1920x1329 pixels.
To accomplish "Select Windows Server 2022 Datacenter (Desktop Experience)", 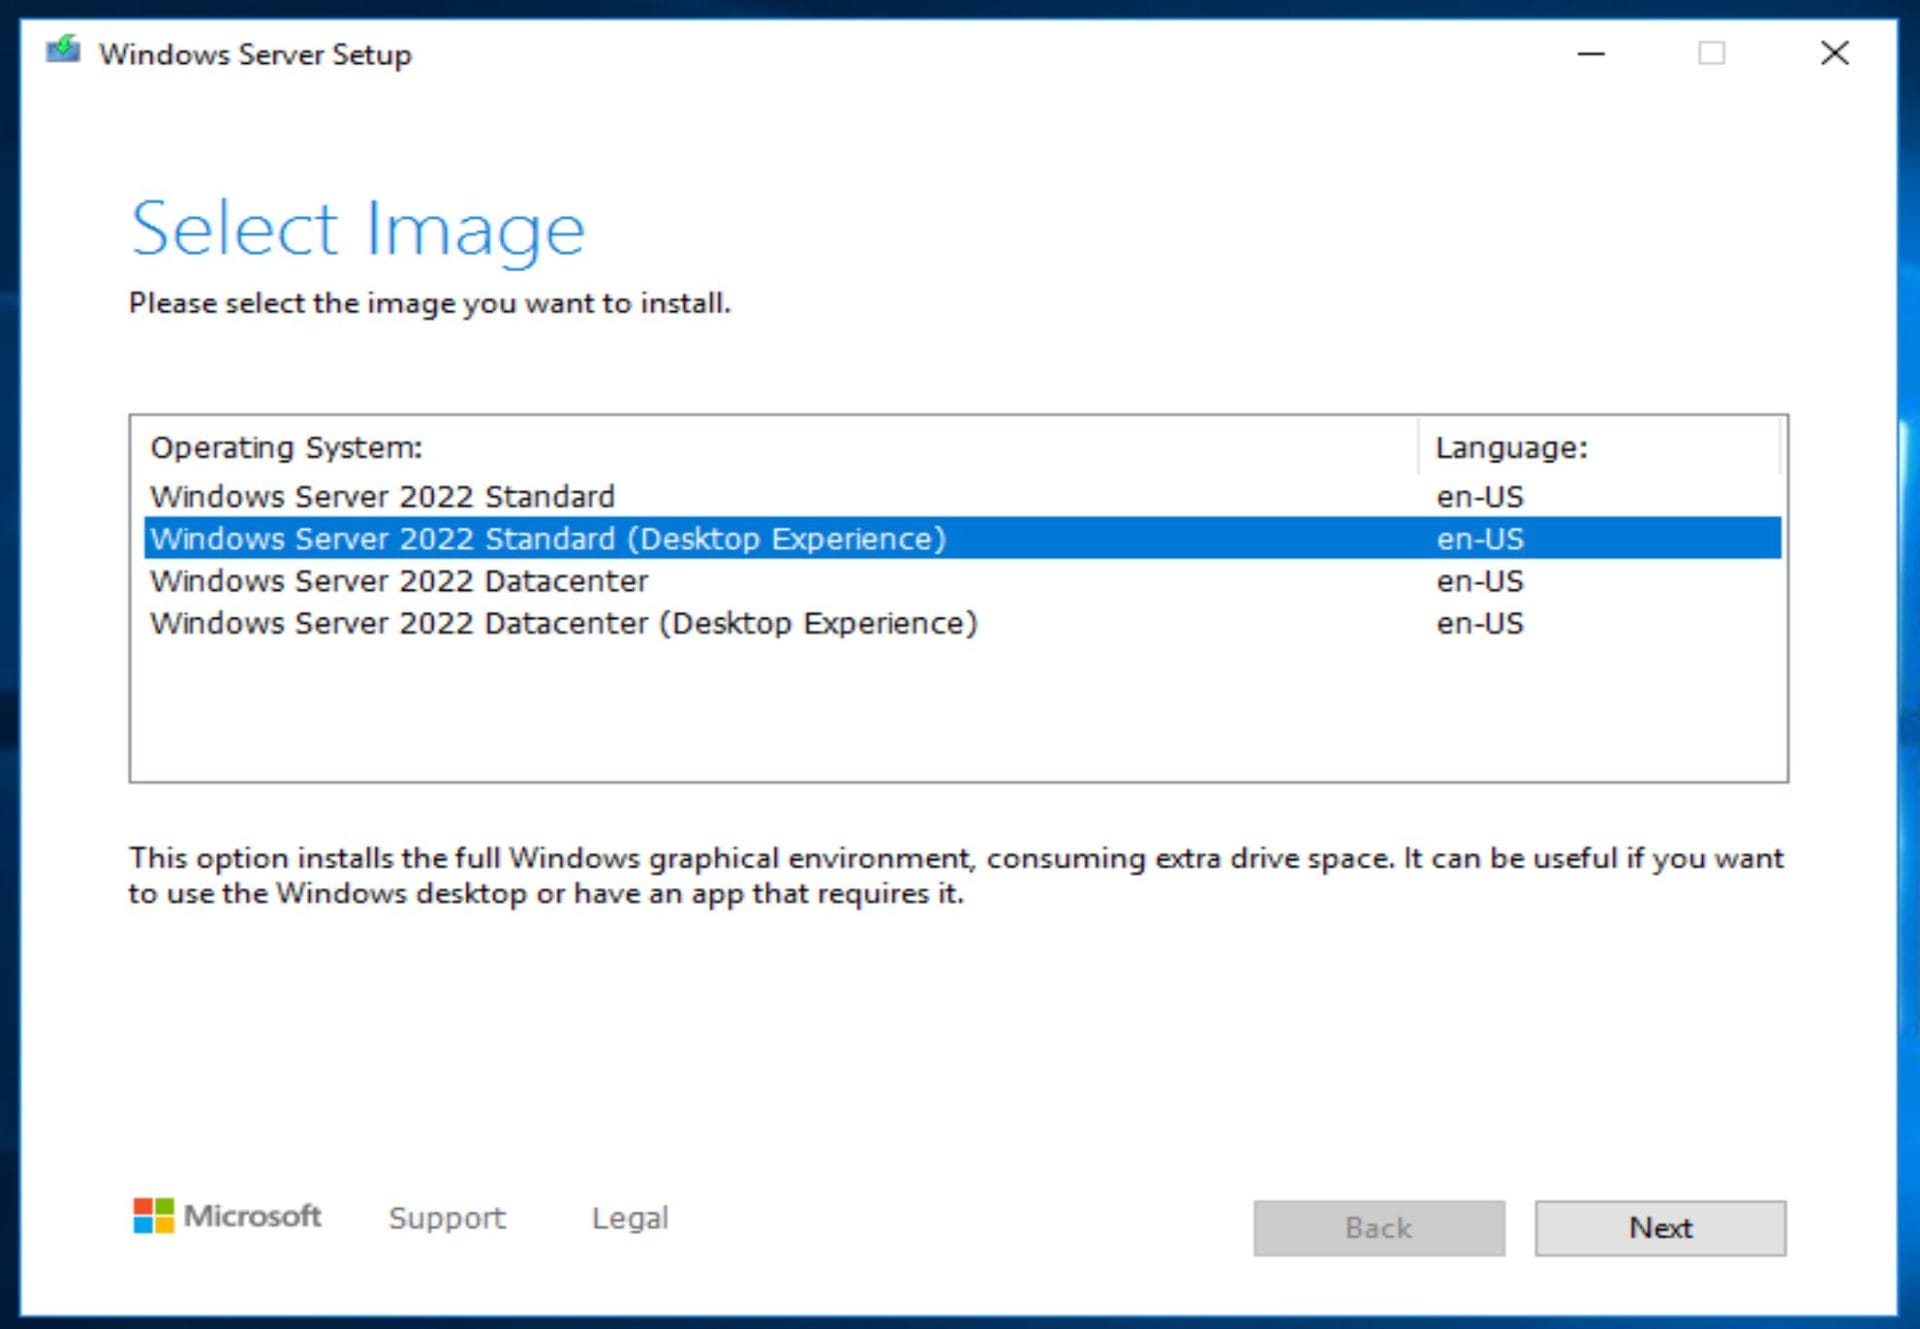I will click(x=563, y=622).
